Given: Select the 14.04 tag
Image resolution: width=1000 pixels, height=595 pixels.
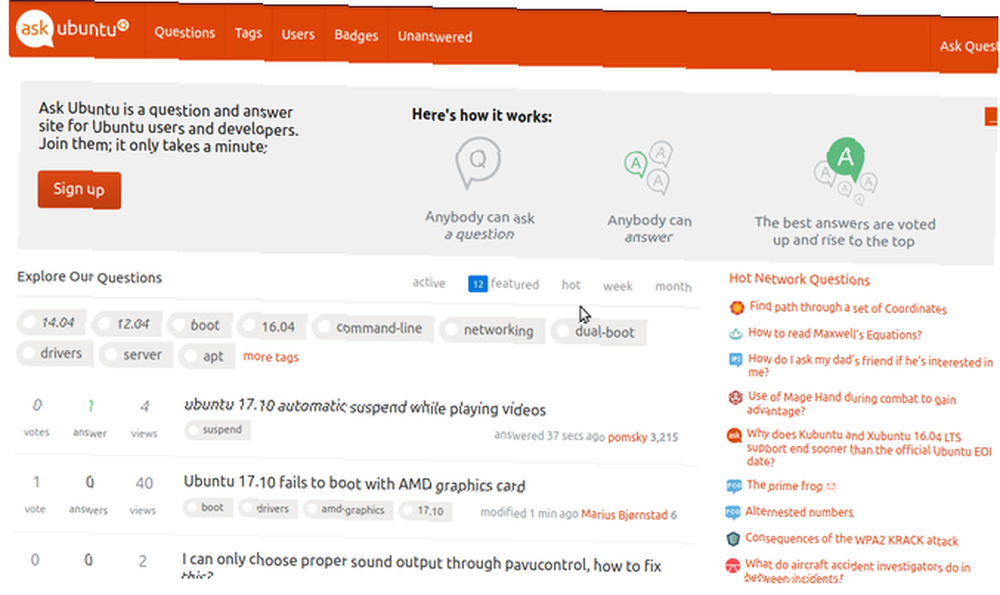Looking at the screenshot, I should [51, 323].
